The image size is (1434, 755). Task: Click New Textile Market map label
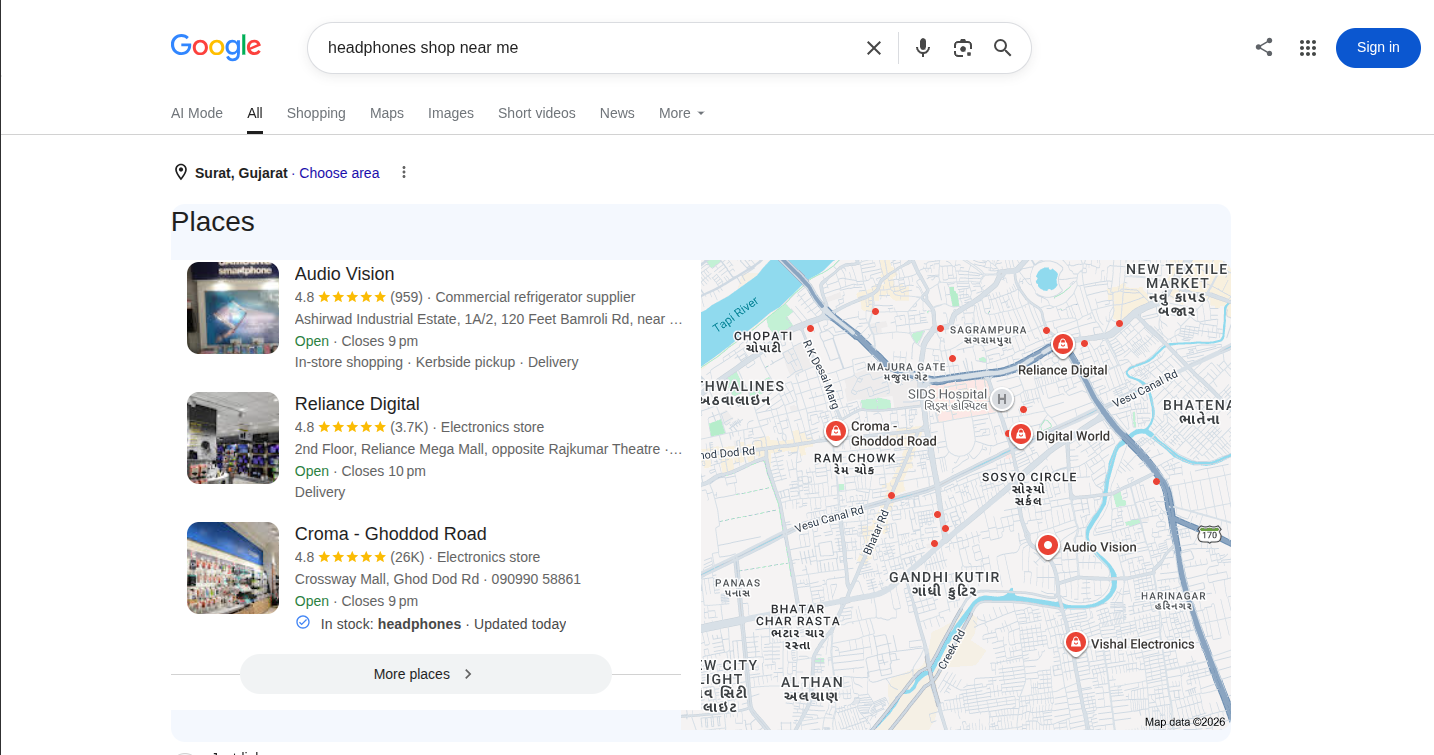(x=1177, y=290)
